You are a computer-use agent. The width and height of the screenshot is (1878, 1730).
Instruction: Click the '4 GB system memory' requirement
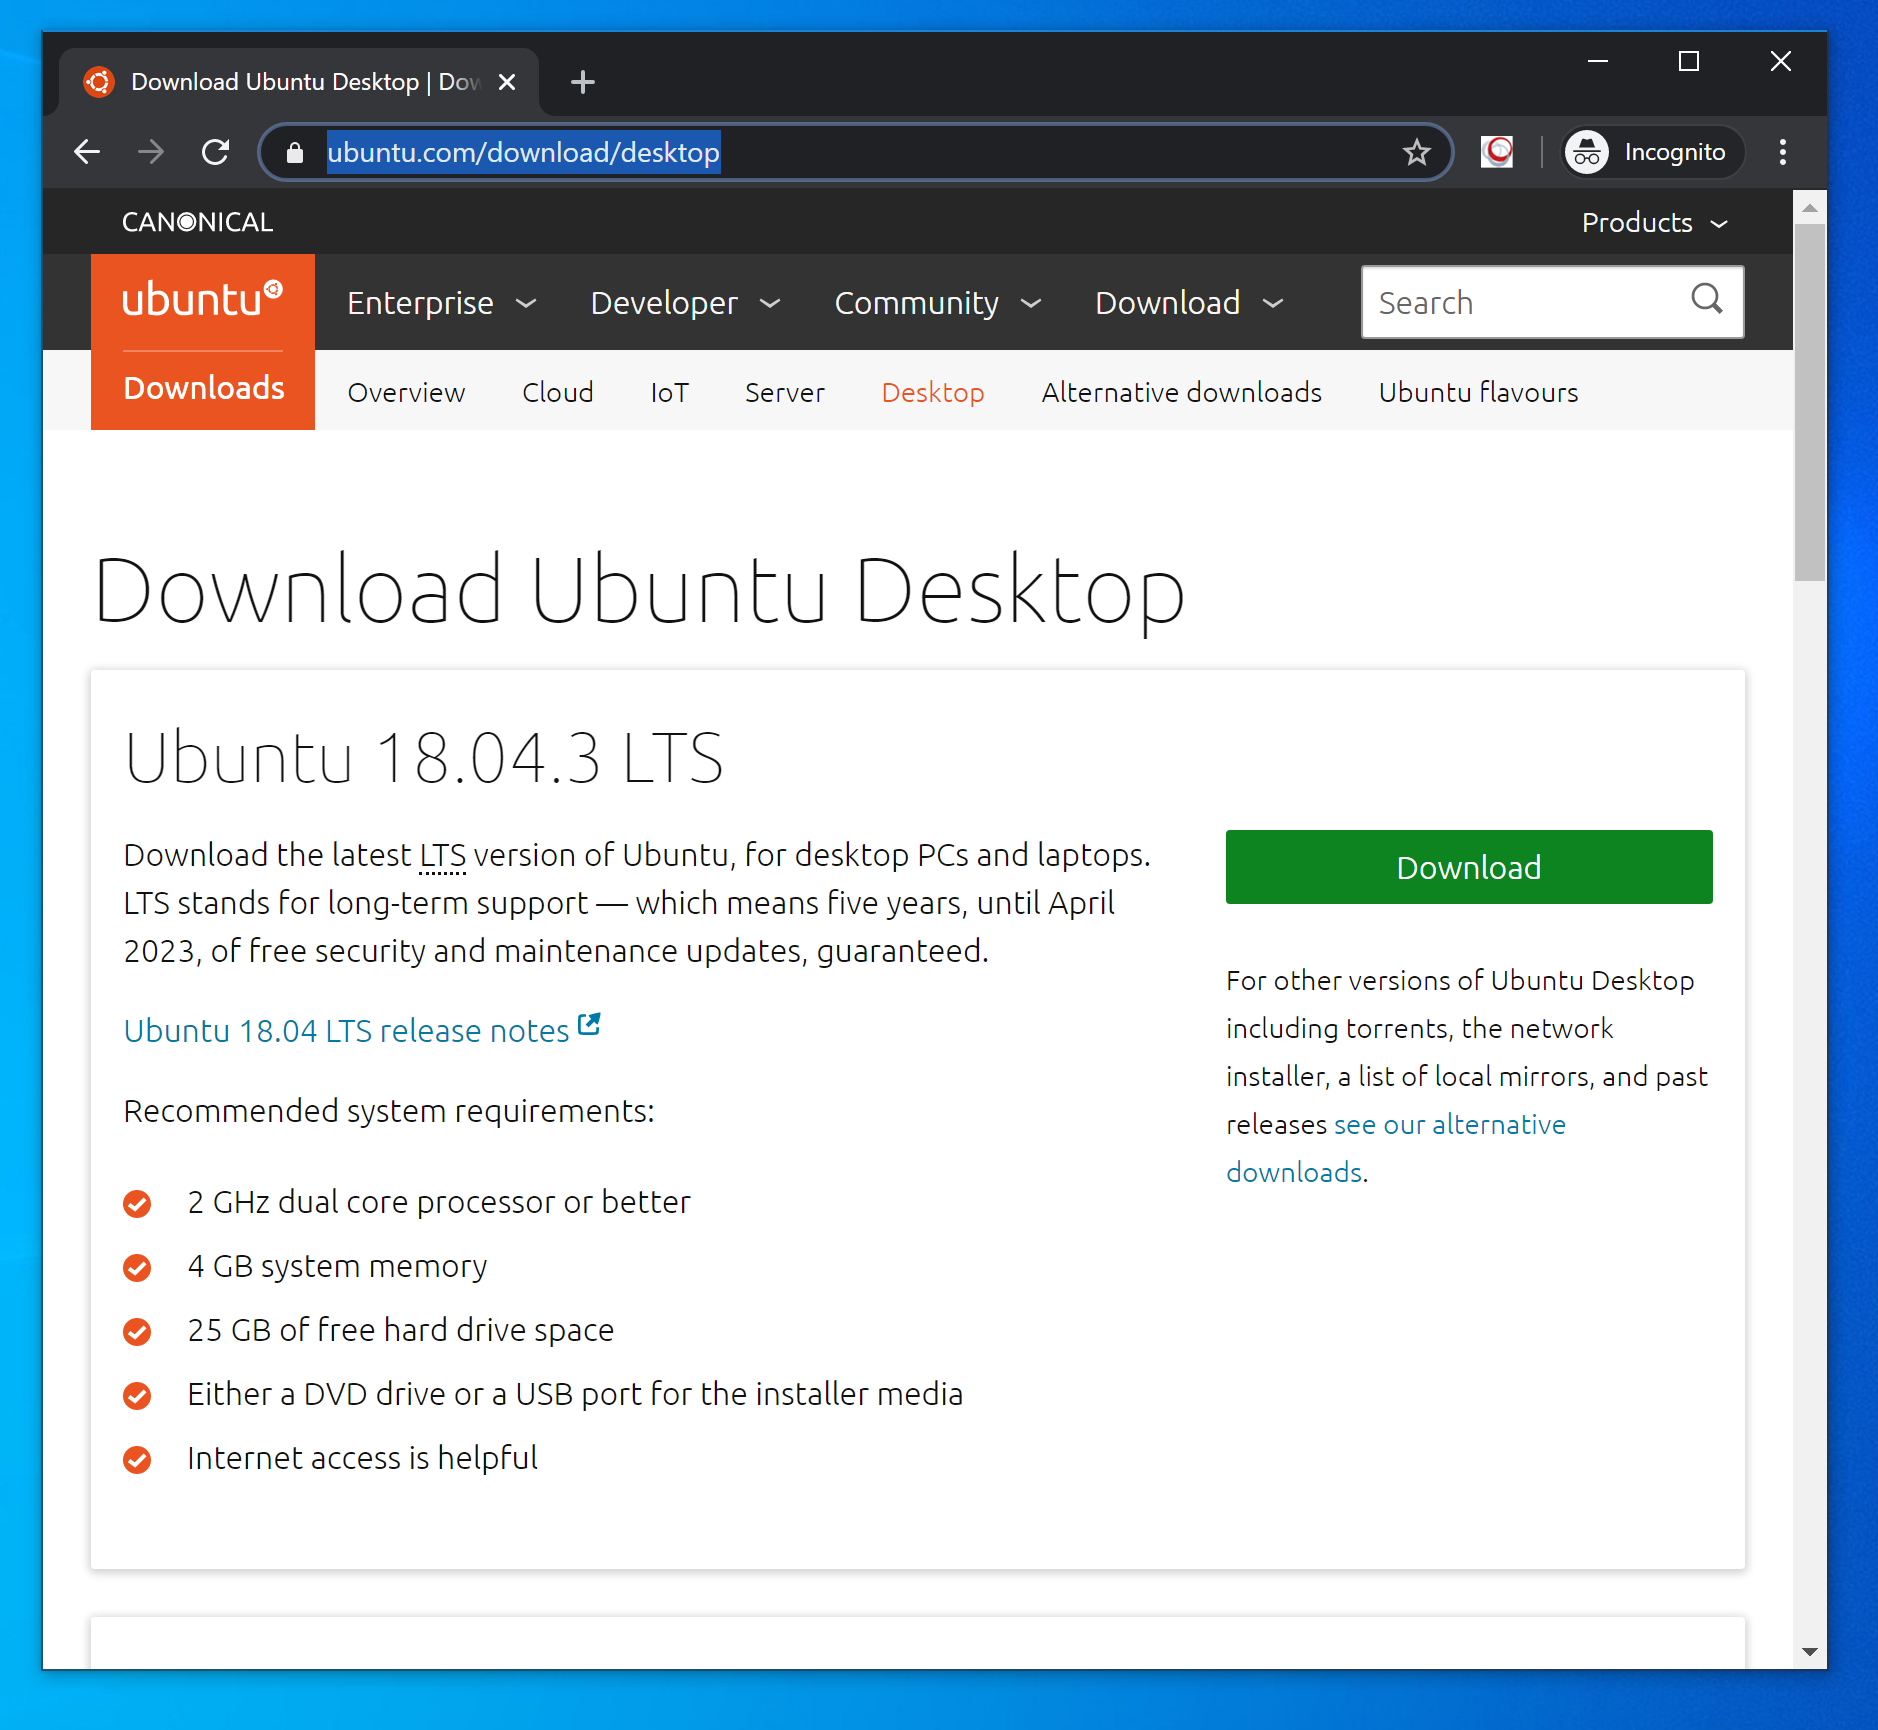click(337, 1266)
